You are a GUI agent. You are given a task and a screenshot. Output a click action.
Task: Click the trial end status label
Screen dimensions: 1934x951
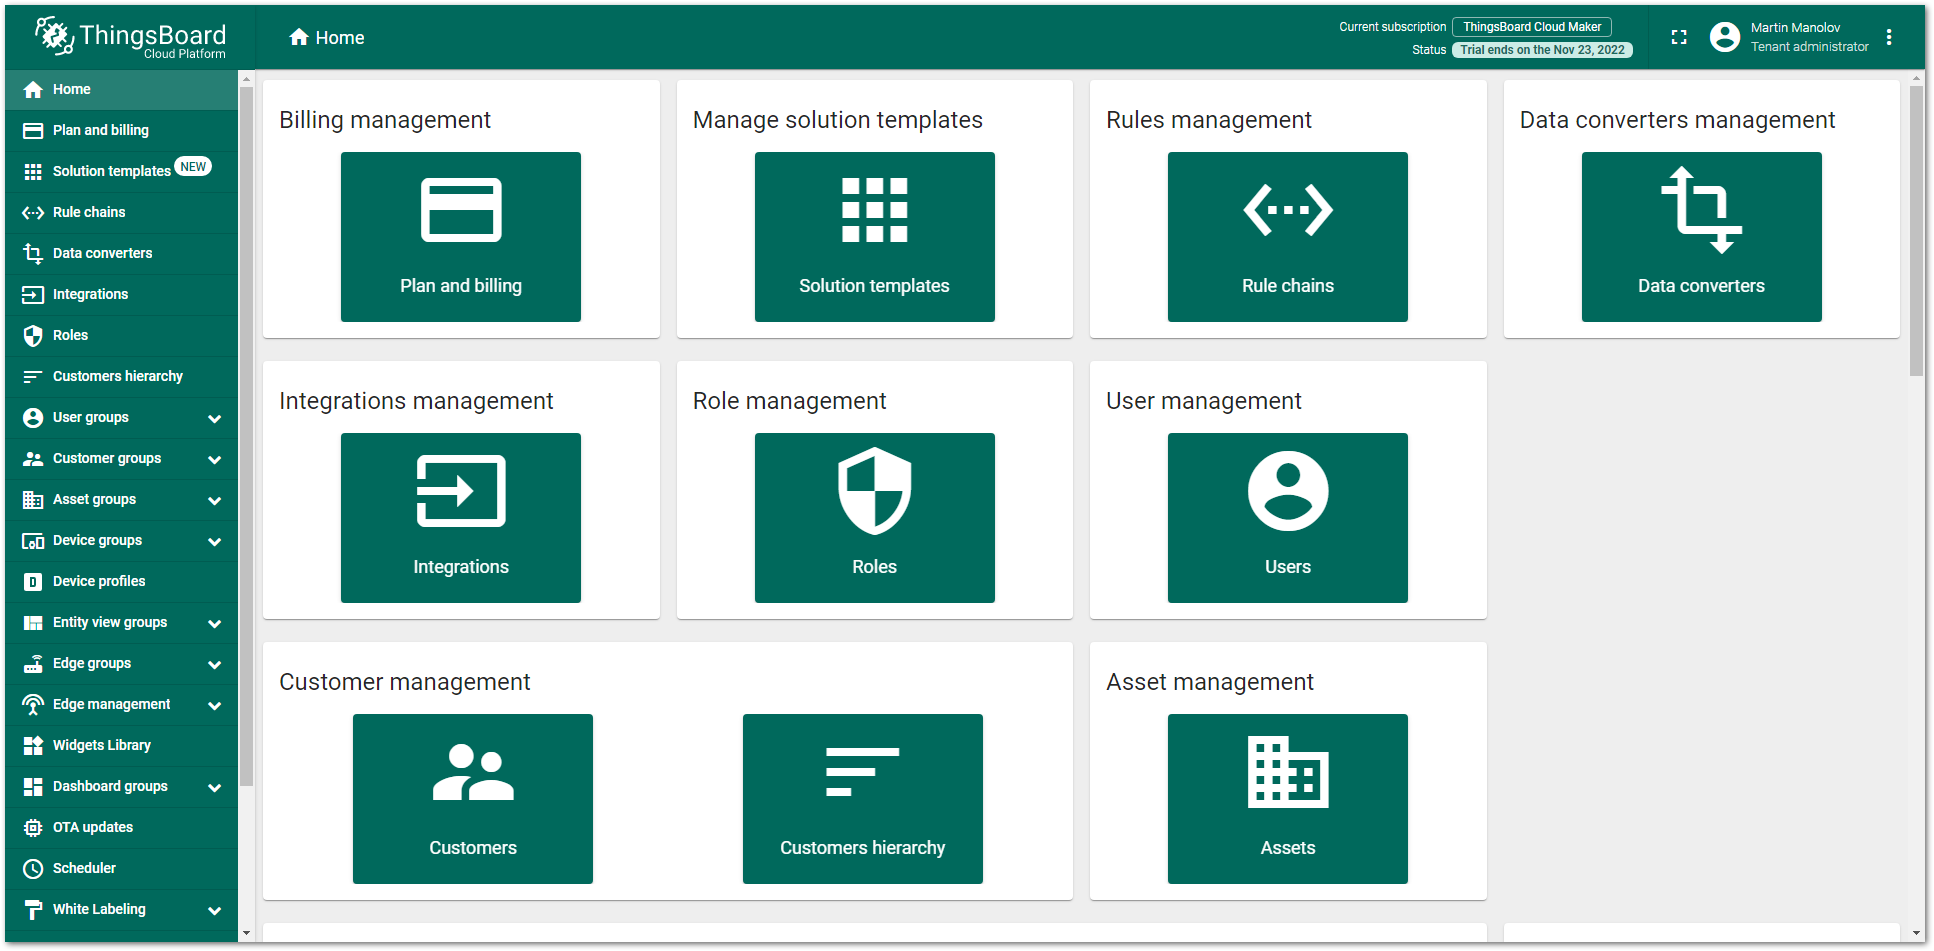point(1541,50)
